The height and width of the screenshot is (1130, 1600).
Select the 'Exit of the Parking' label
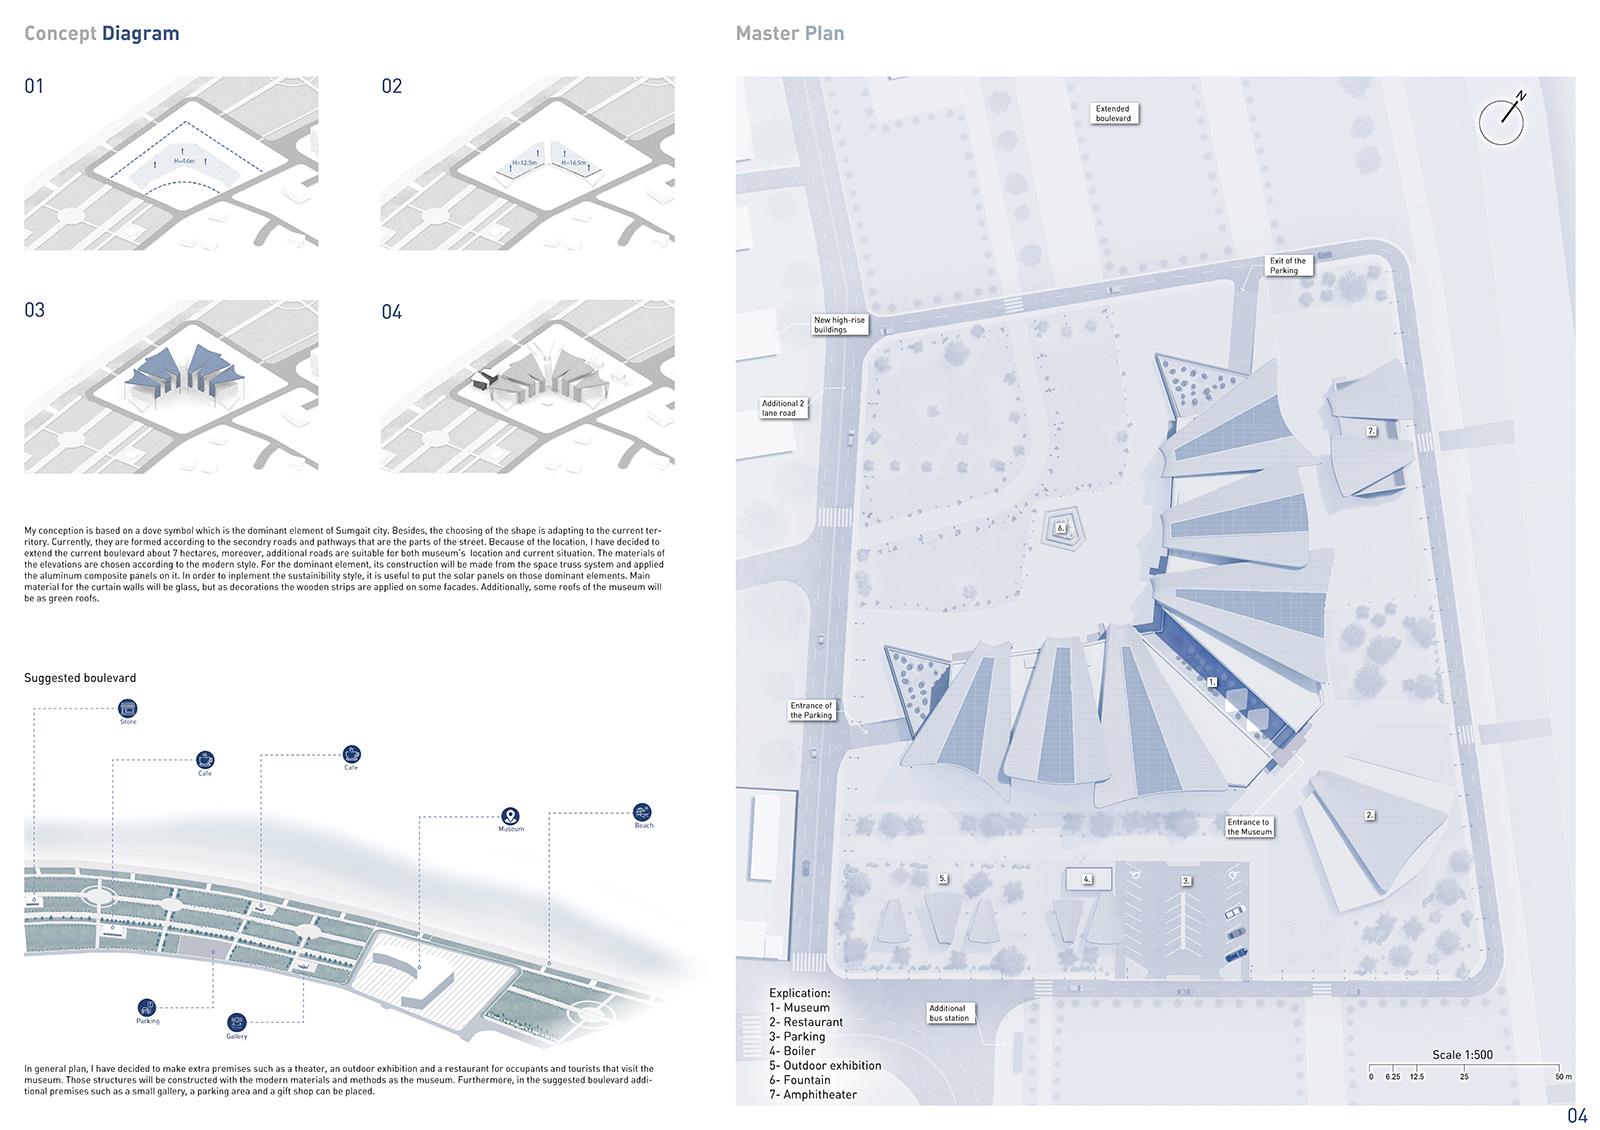[1287, 266]
